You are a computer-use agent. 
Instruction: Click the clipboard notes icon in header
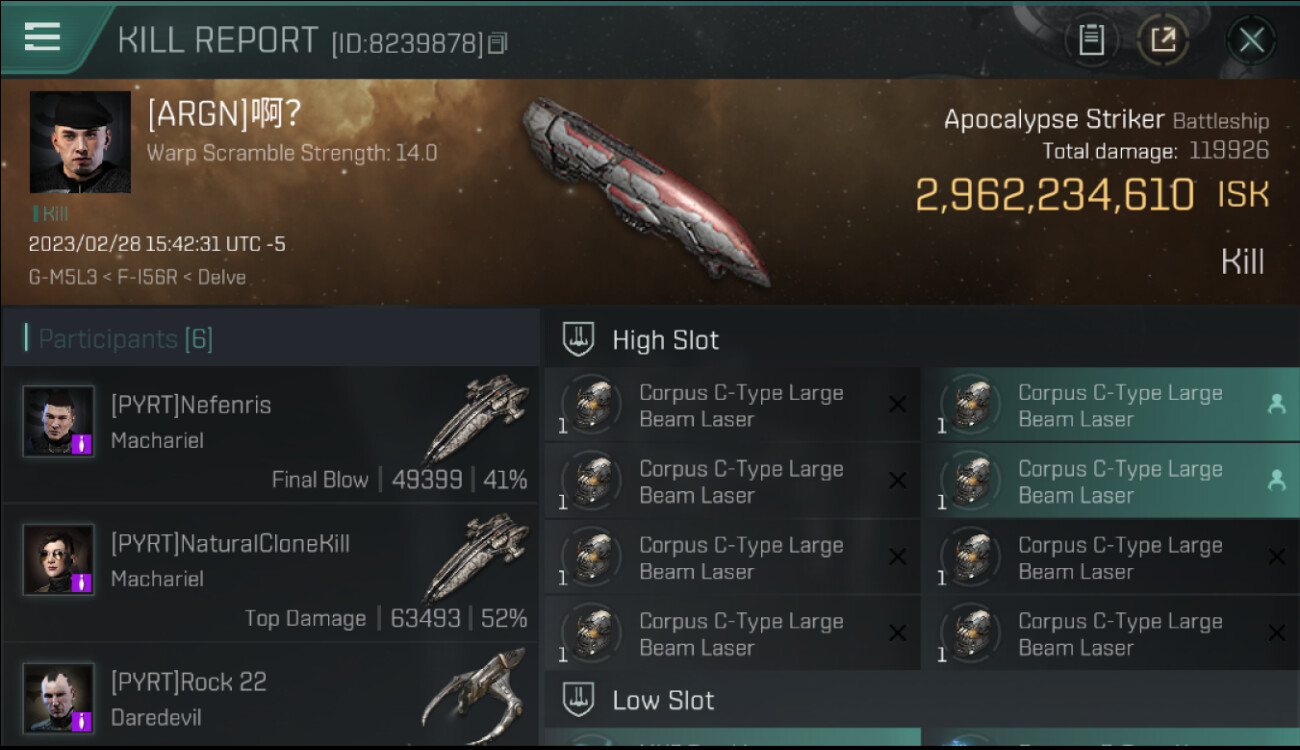click(x=1091, y=40)
